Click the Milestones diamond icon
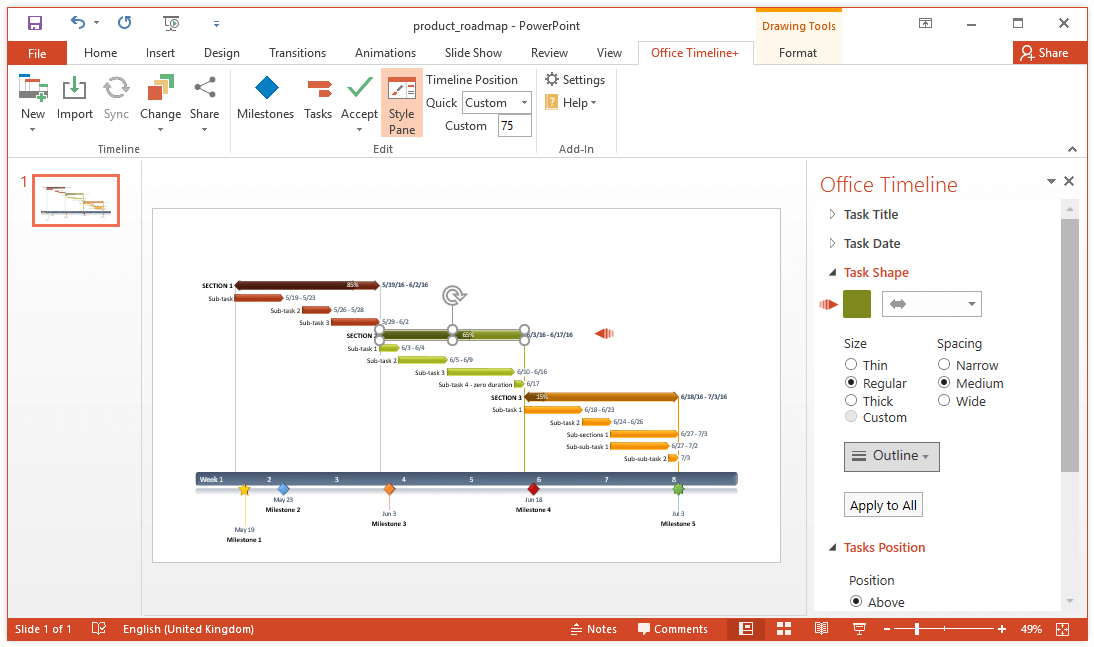 [x=265, y=90]
